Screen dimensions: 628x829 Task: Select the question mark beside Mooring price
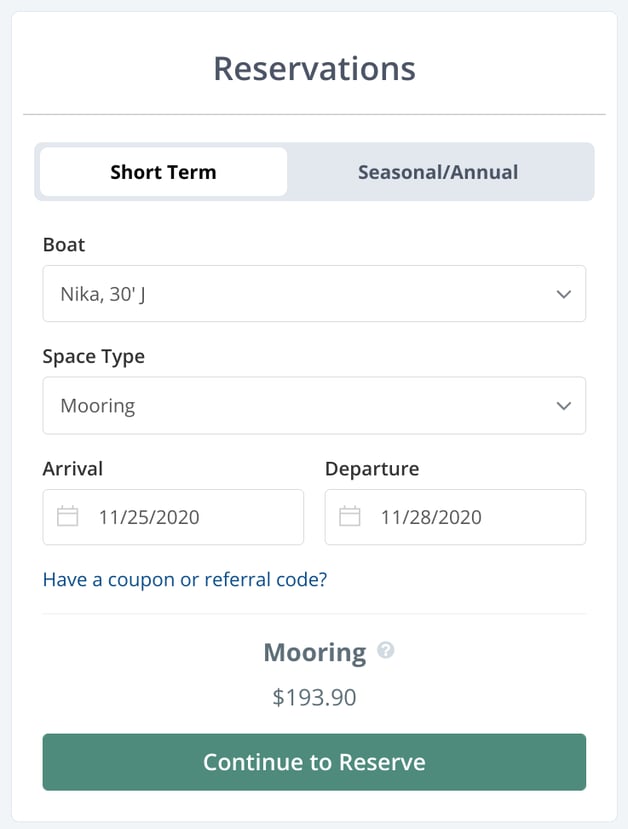coord(385,651)
